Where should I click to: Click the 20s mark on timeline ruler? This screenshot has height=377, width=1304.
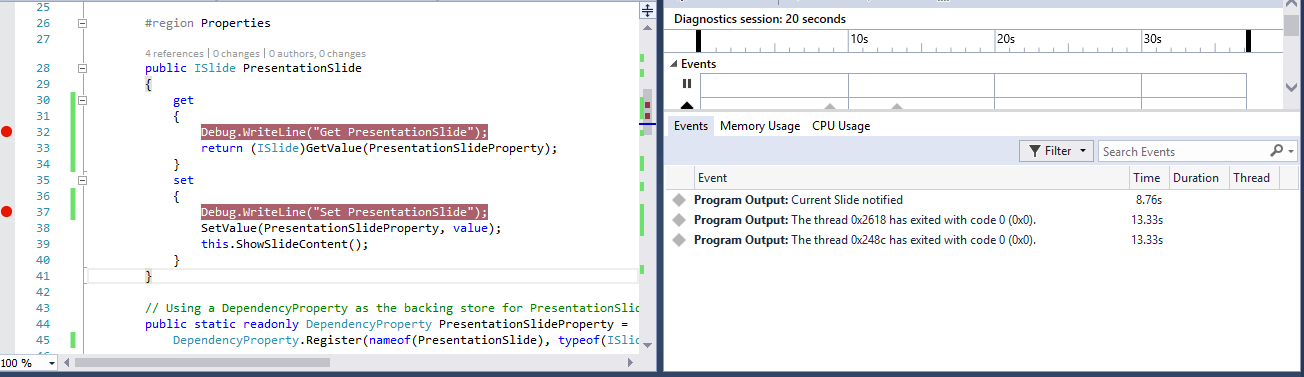pyautogui.click(x=1006, y=38)
